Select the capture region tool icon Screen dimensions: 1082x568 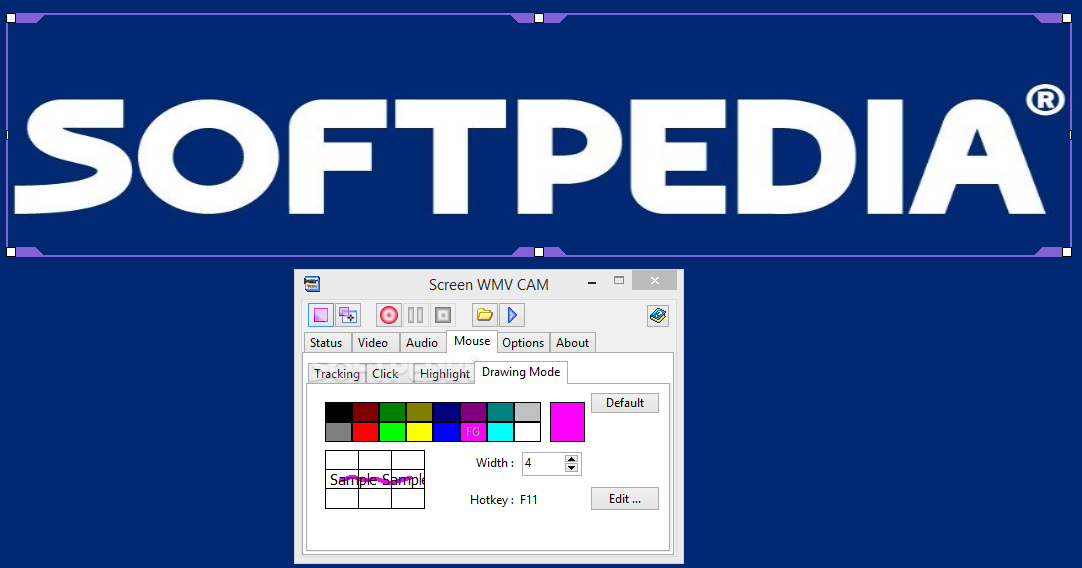pos(321,315)
